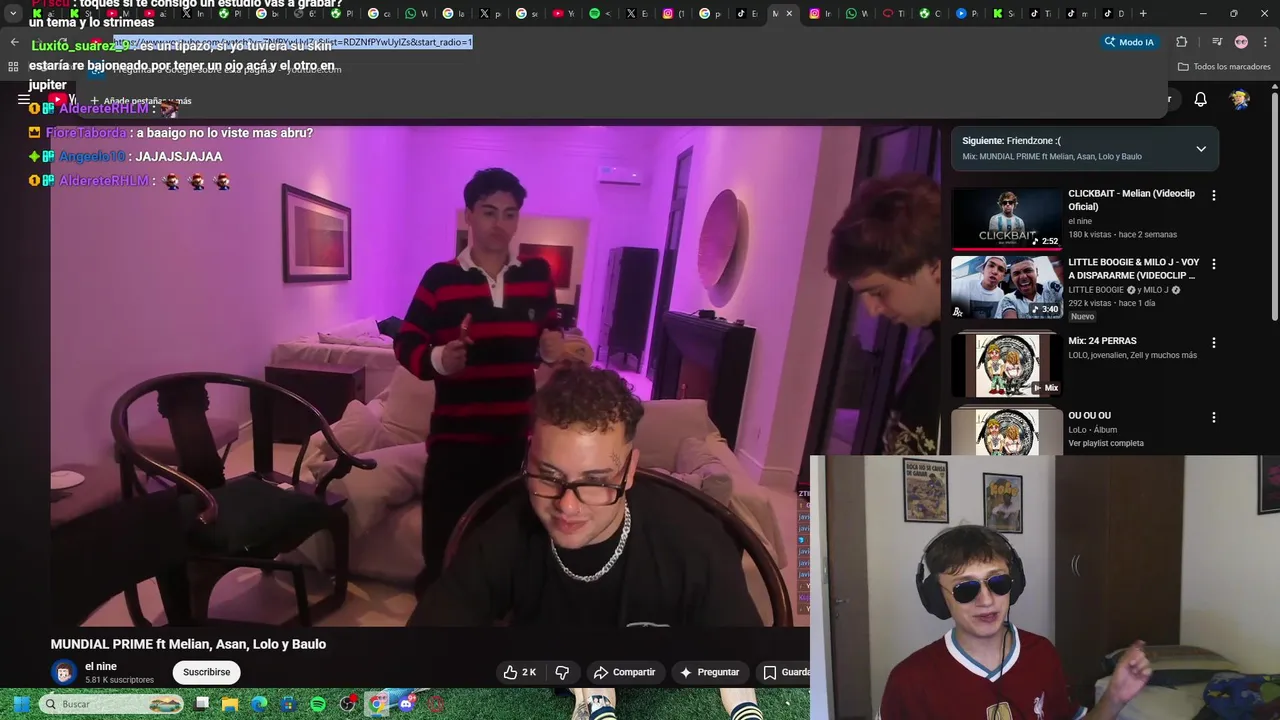
Task: Click the Preguntar button
Action: (709, 672)
